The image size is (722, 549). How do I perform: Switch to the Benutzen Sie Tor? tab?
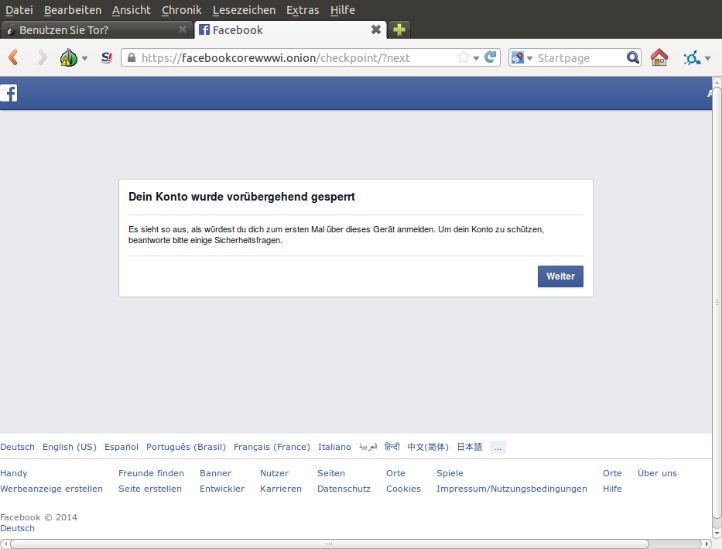(x=96, y=30)
